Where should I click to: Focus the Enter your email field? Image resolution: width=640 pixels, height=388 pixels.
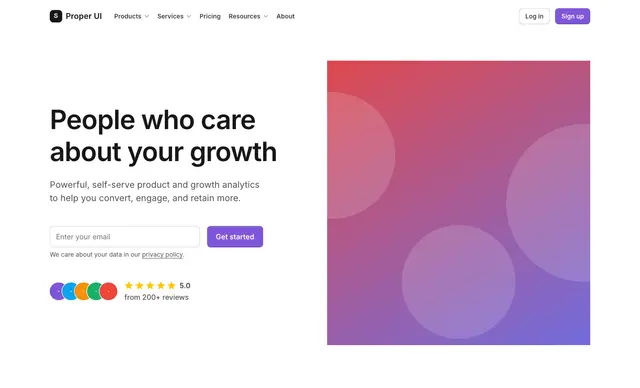click(125, 237)
